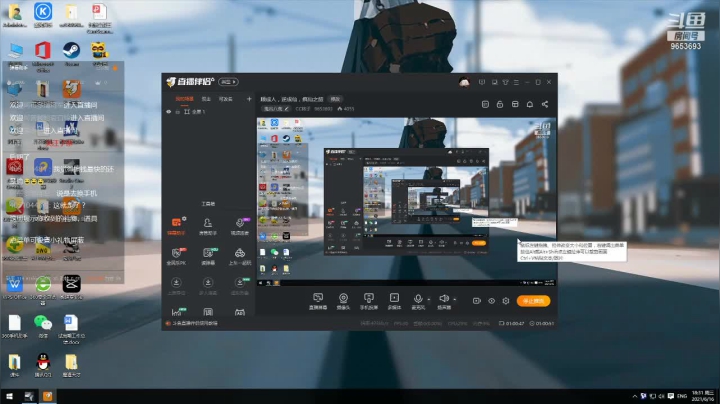Viewport: 720px width, 404px height.
Task: Open the hamburger menu in the title bar
Action: (x=516, y=82)
